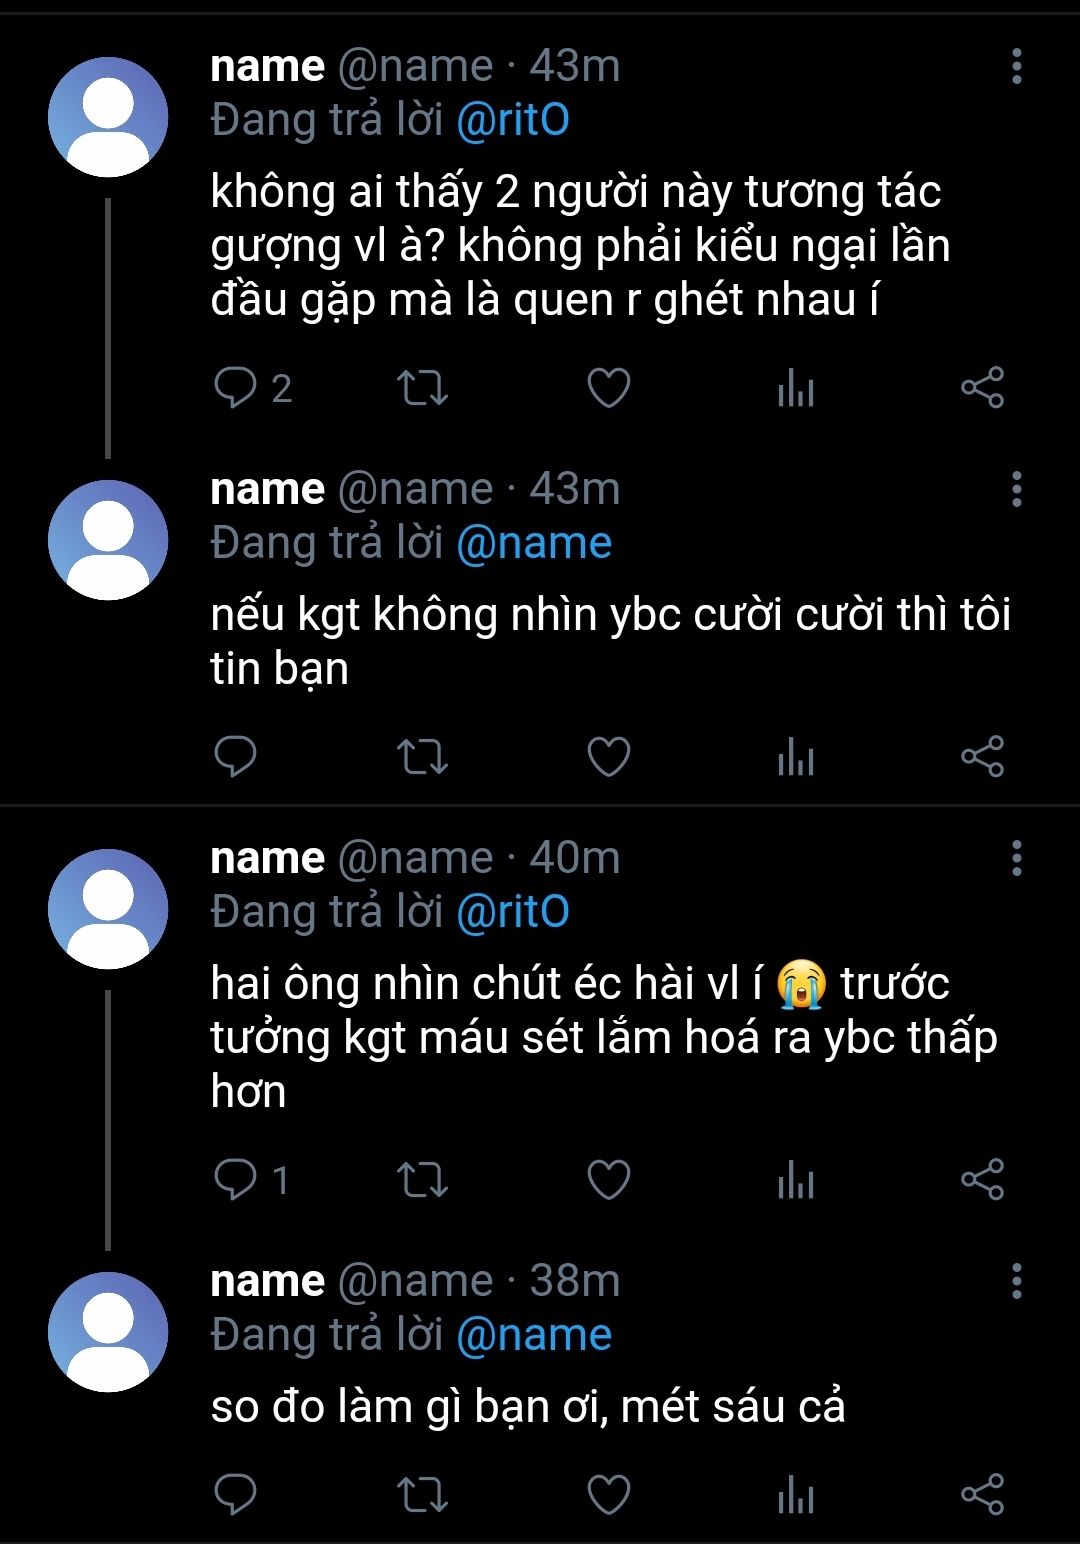Like the "nếu kgt không nhìn" tweet
The height and width of the screenshot is (1544, 1080).
click(608, 757)
